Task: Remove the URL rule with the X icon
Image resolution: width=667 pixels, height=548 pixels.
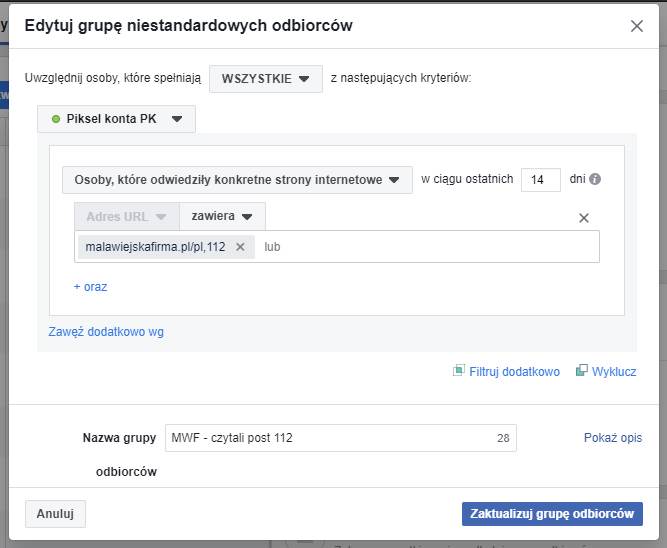Action: (585, 218)
